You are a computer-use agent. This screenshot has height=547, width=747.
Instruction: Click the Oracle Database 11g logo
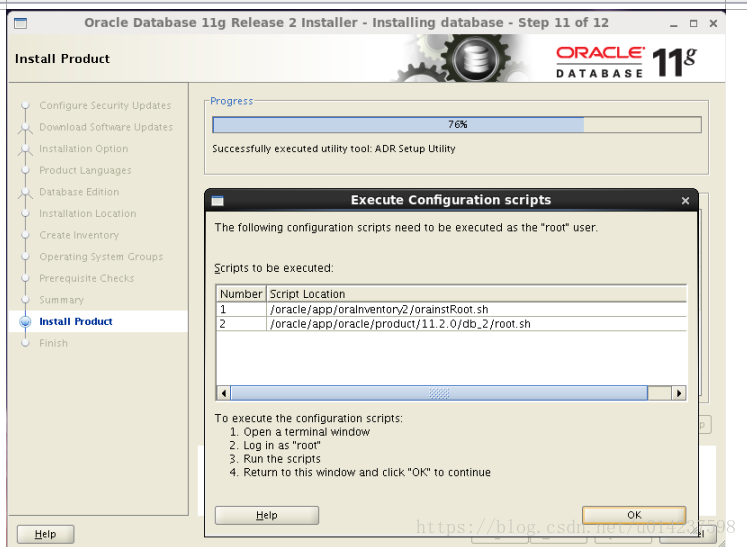[x=626, y=62]
